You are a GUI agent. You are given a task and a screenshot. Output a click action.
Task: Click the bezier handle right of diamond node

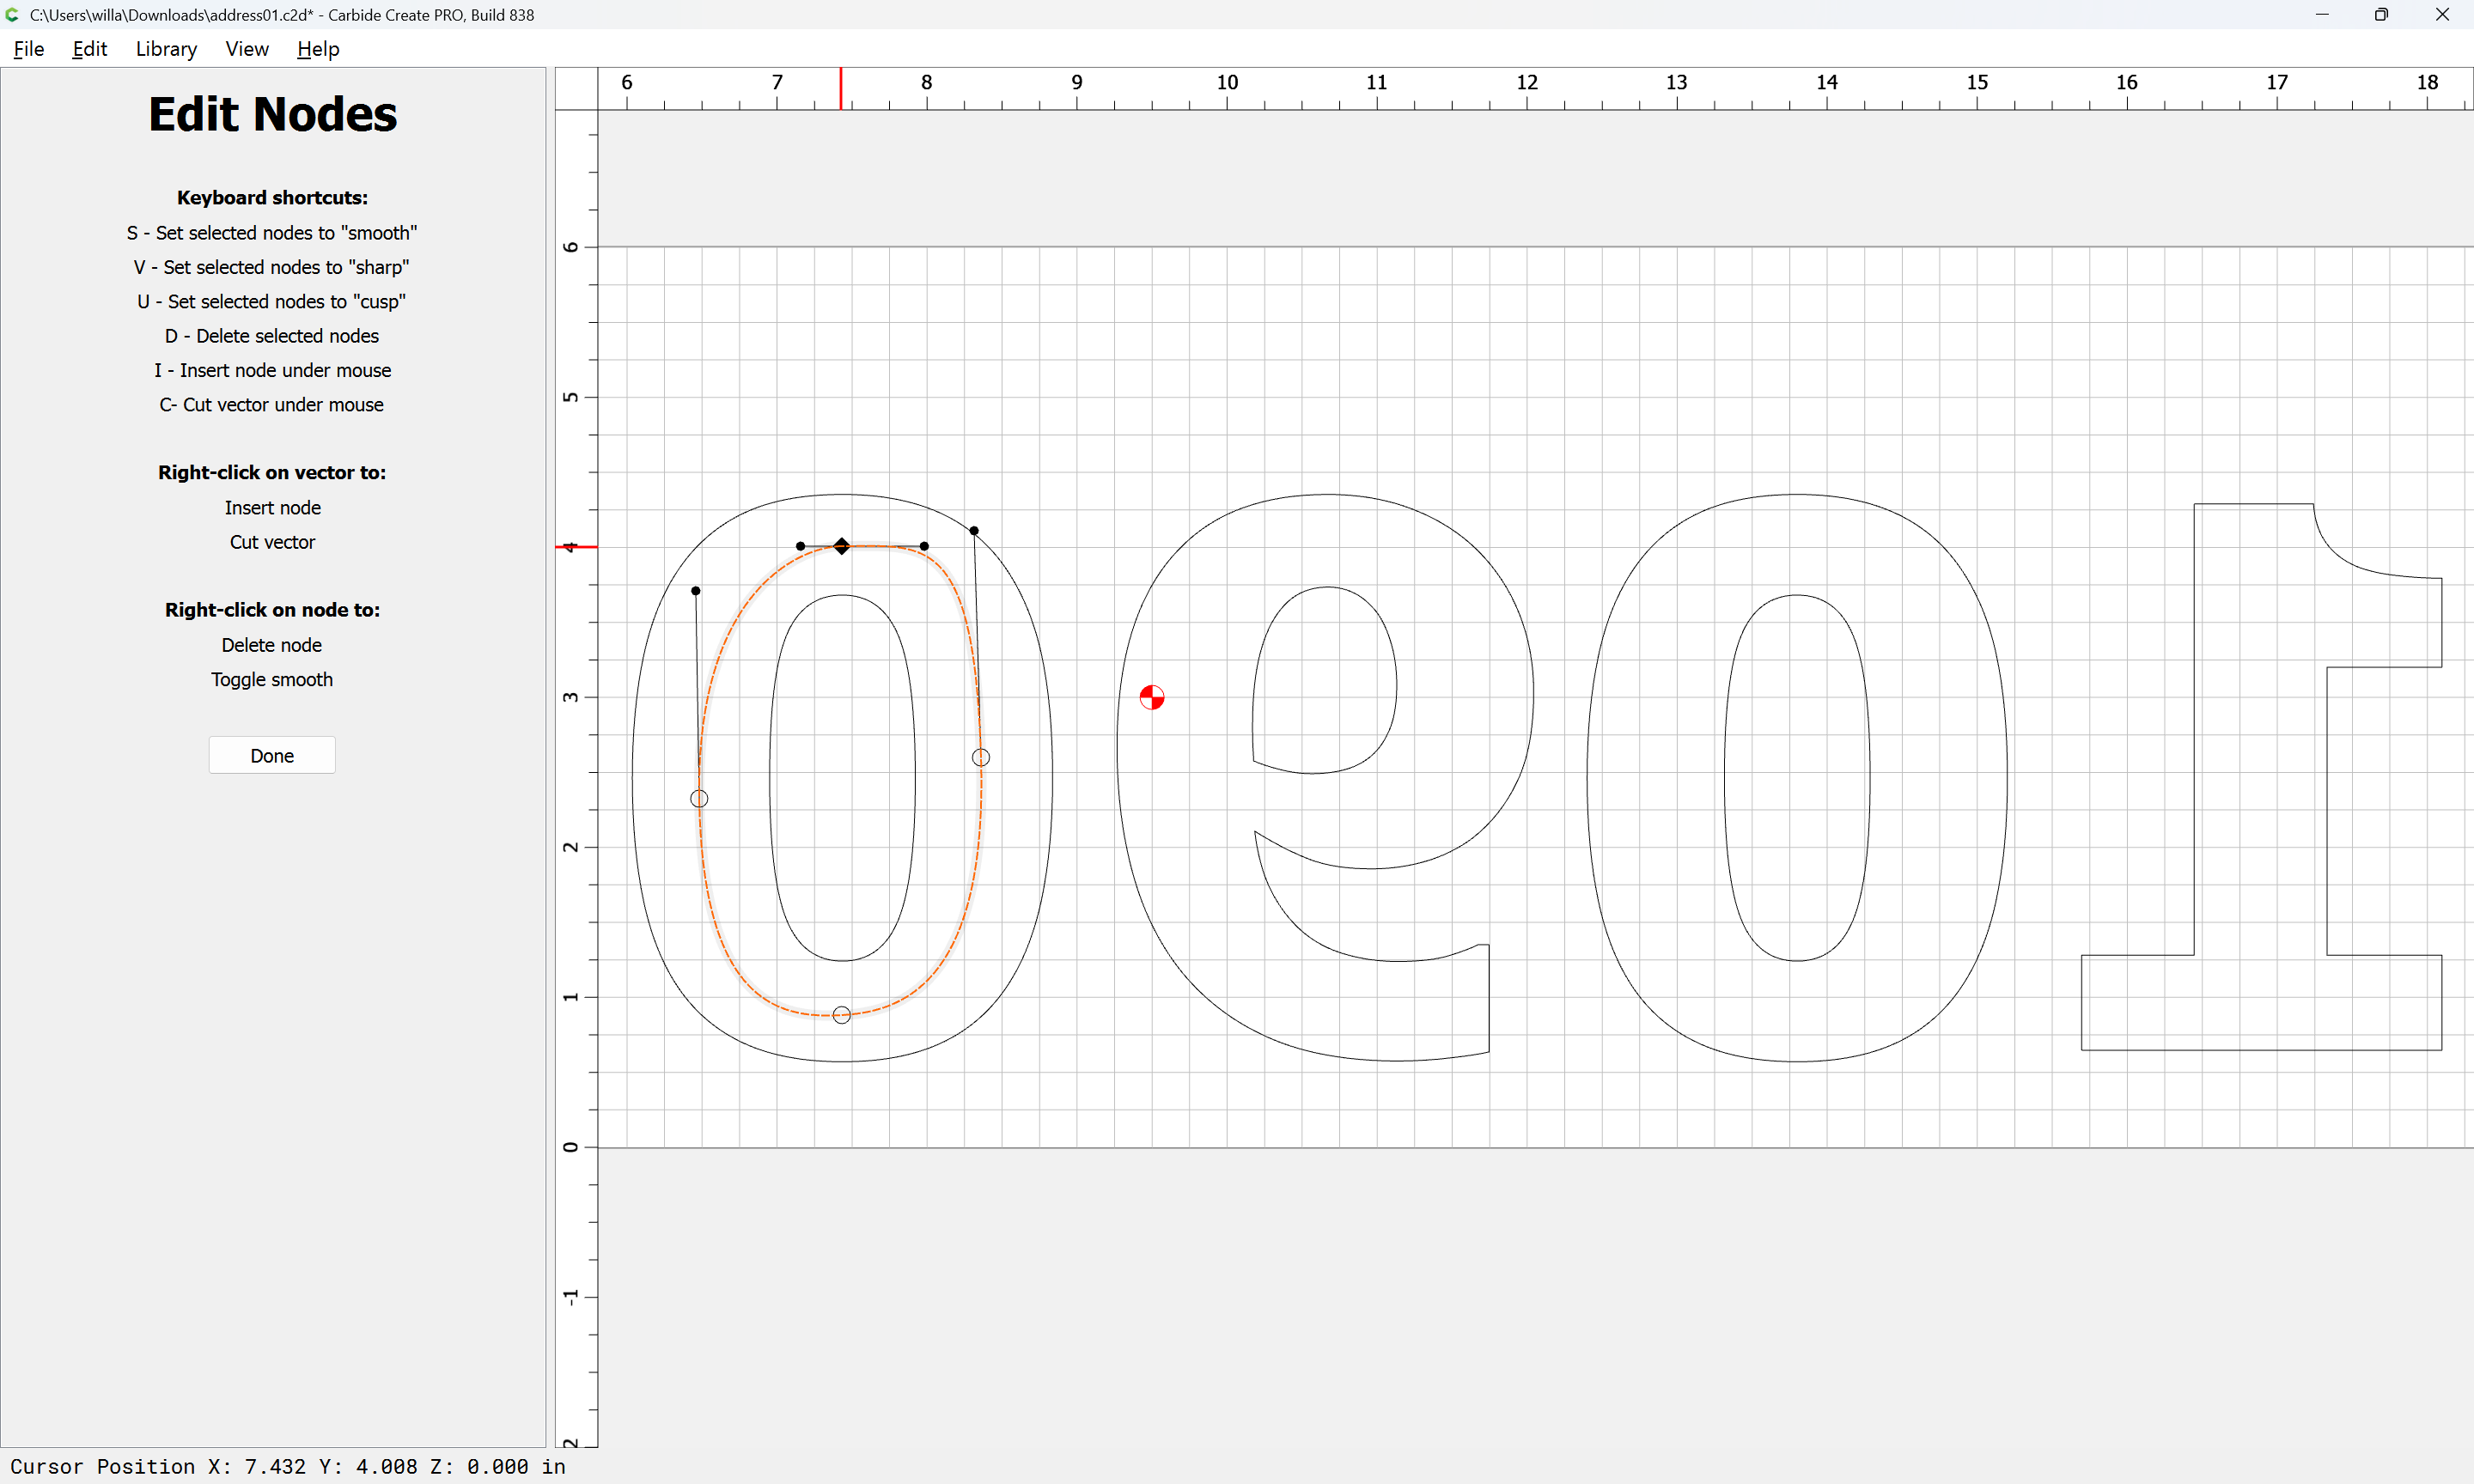click(x=924, y=546)
